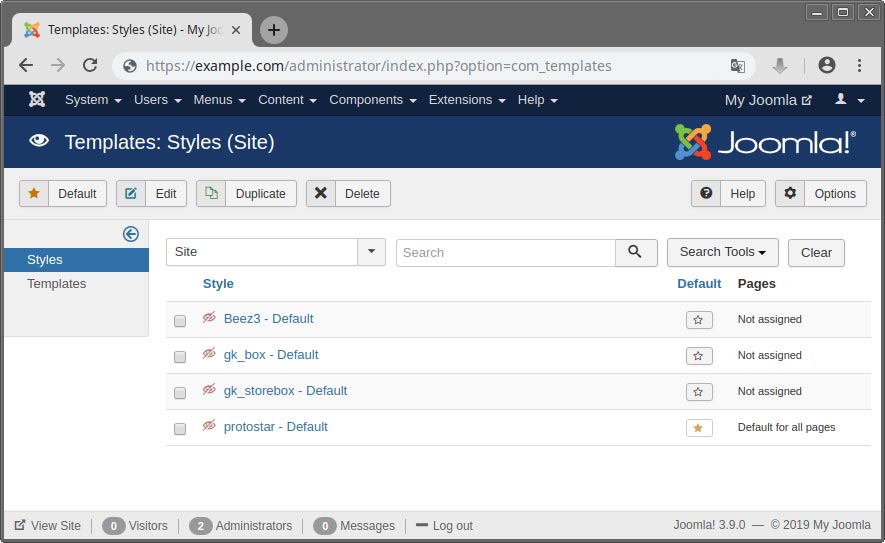Click the Administrators count badge
The image size is (885, 543).
click(201, 526)
